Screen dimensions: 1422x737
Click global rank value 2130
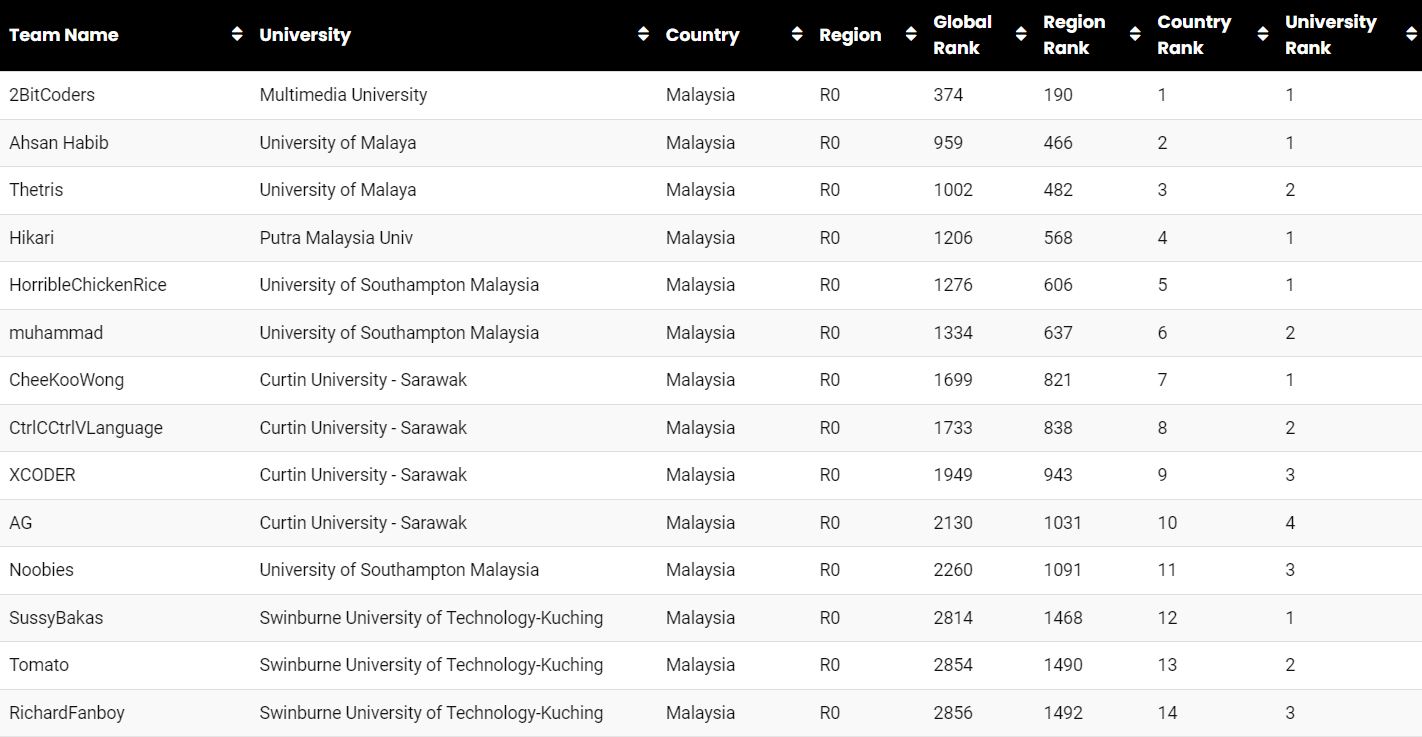tap(953, 523)
